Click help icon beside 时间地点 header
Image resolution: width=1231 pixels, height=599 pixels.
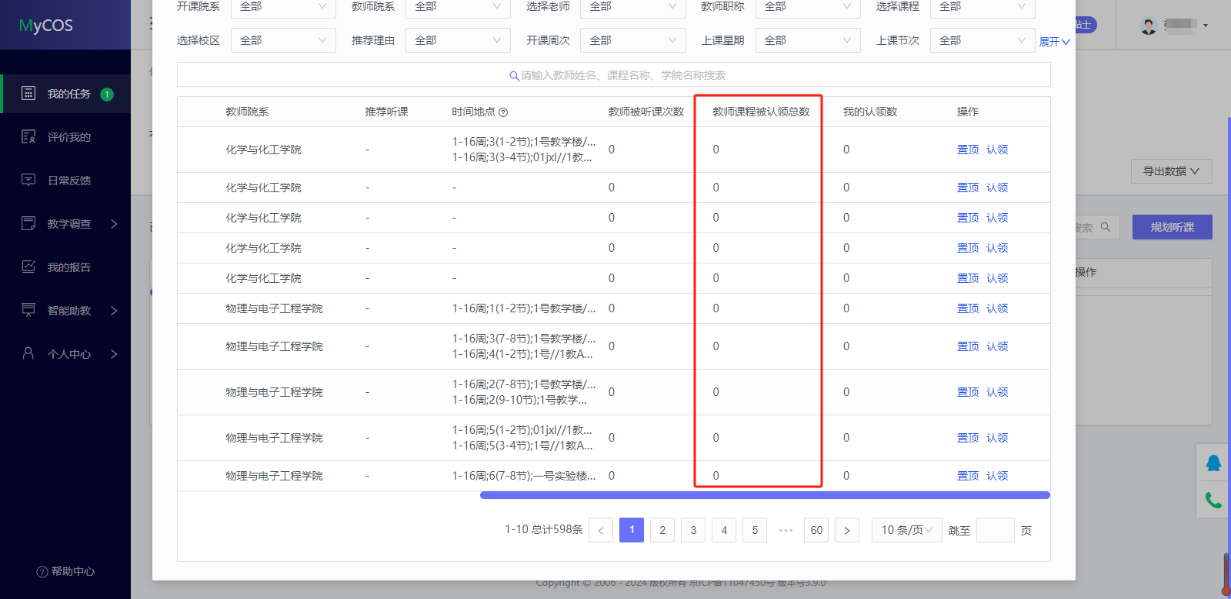click(503, 112)
